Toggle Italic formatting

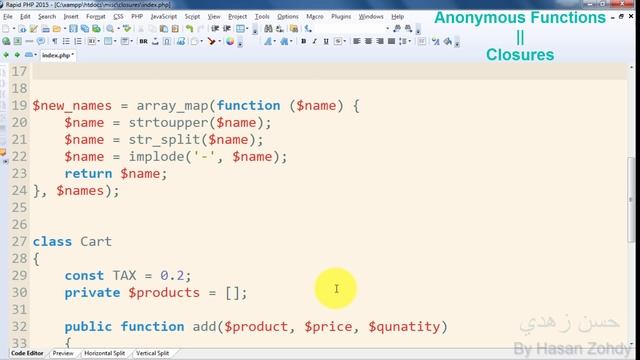click(x=315, y=41)
